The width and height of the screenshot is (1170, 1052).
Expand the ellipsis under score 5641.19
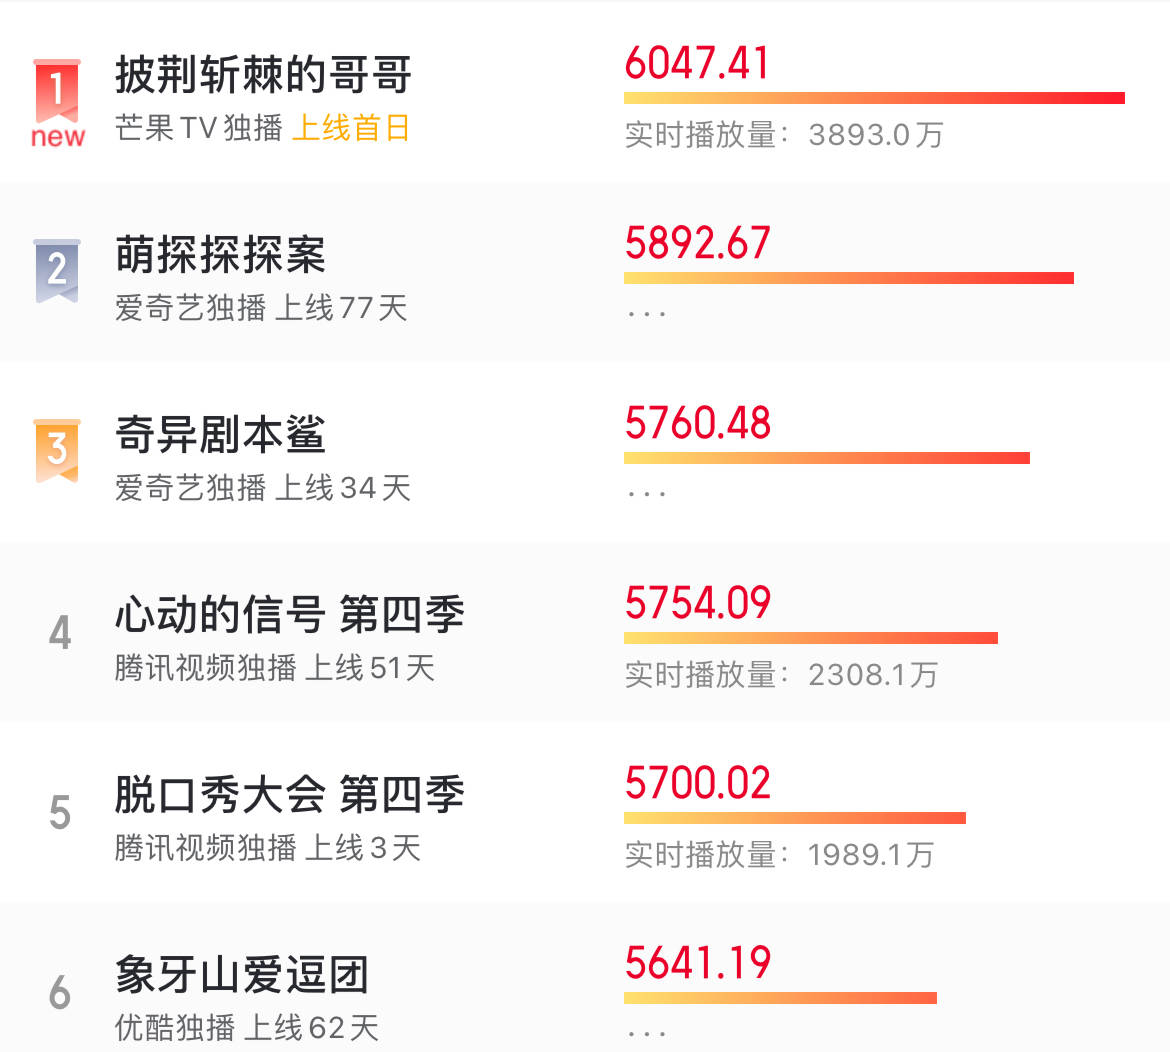point(646,1034)
